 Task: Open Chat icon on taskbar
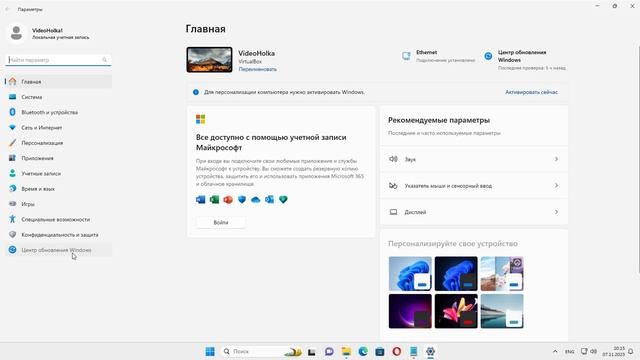coord(329,351)
